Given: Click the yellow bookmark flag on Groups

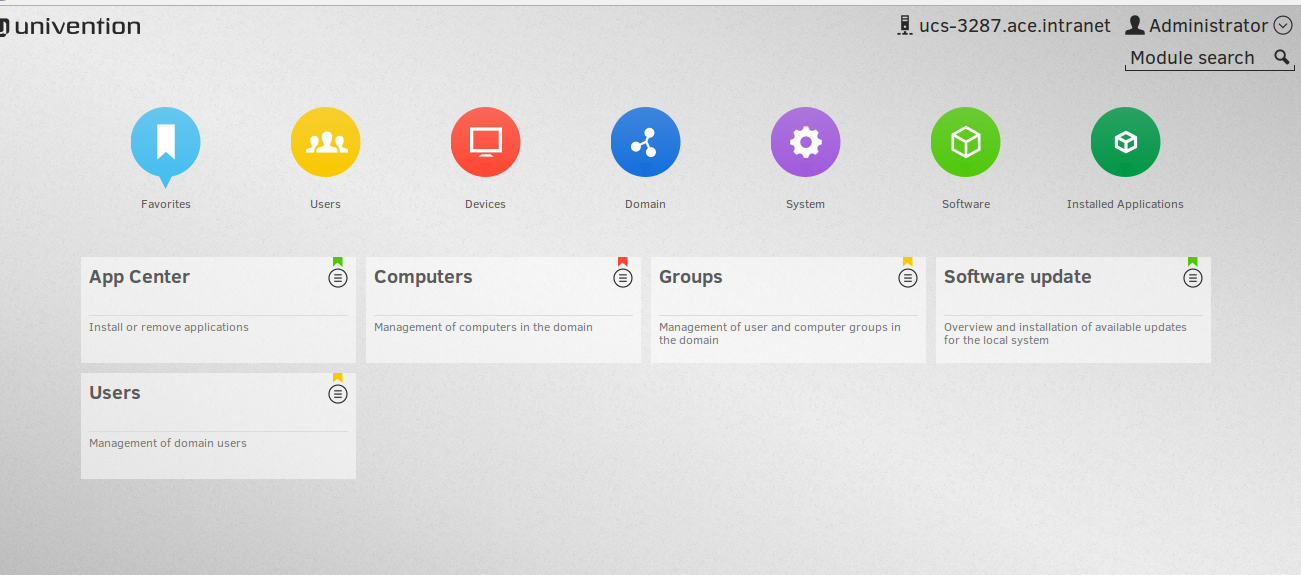Looking at the screenshot, I should (908, 262).
